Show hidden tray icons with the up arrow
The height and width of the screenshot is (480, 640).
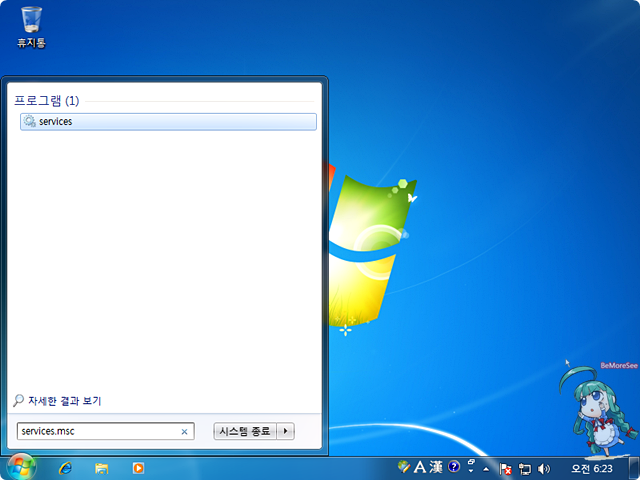coord(487,468)
